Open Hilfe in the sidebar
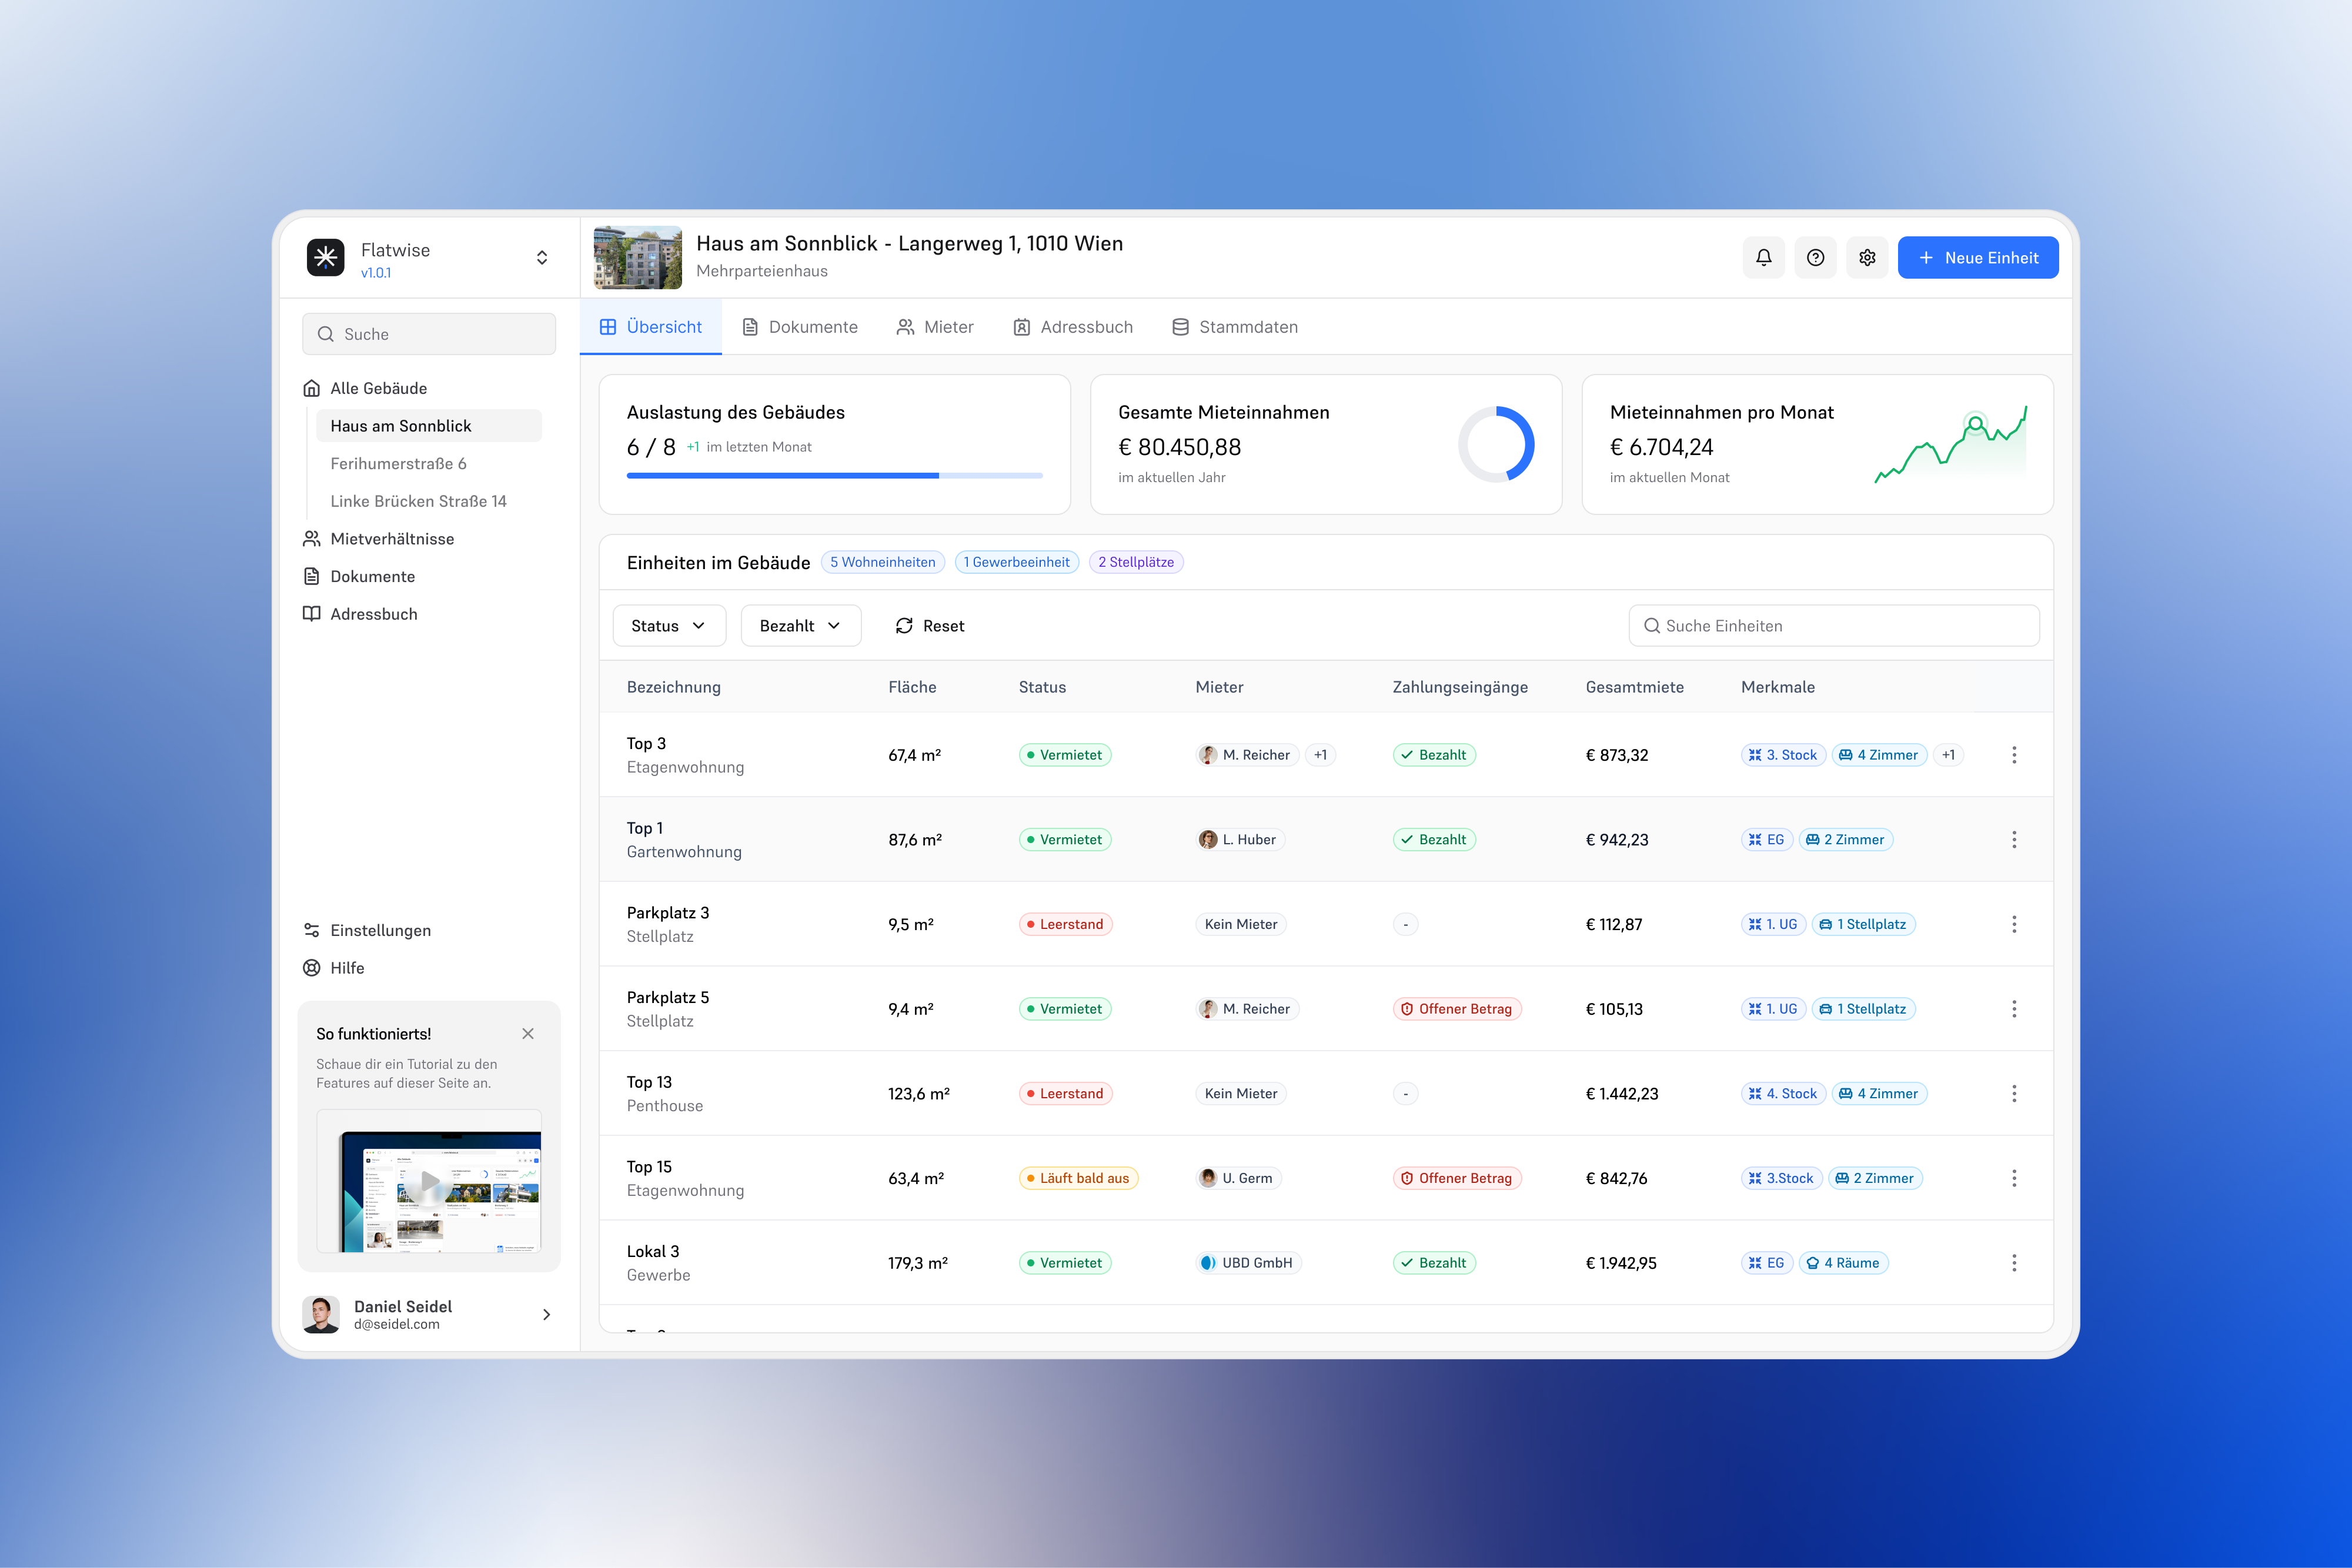The width and height of the screenshot is (2352, 1568). 347,968
